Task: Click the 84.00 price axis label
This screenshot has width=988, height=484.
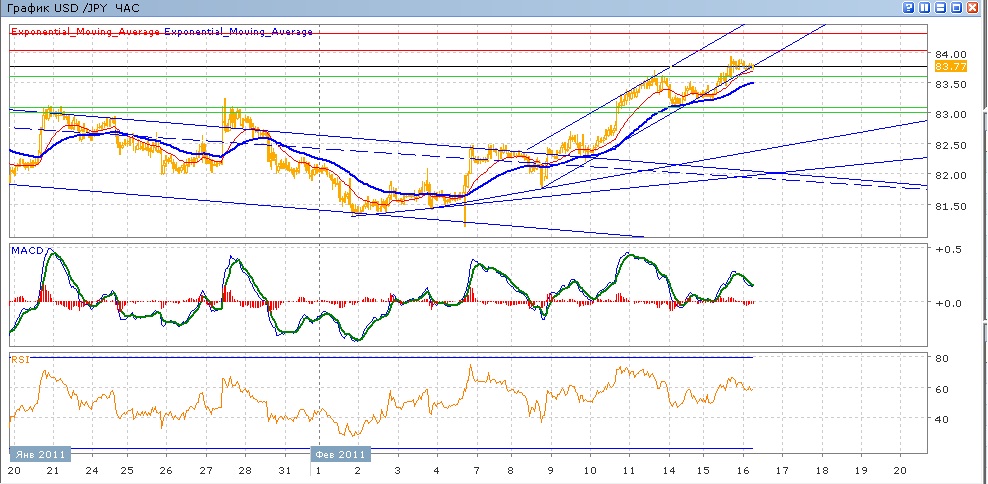Action: click(x=949, y=54)
